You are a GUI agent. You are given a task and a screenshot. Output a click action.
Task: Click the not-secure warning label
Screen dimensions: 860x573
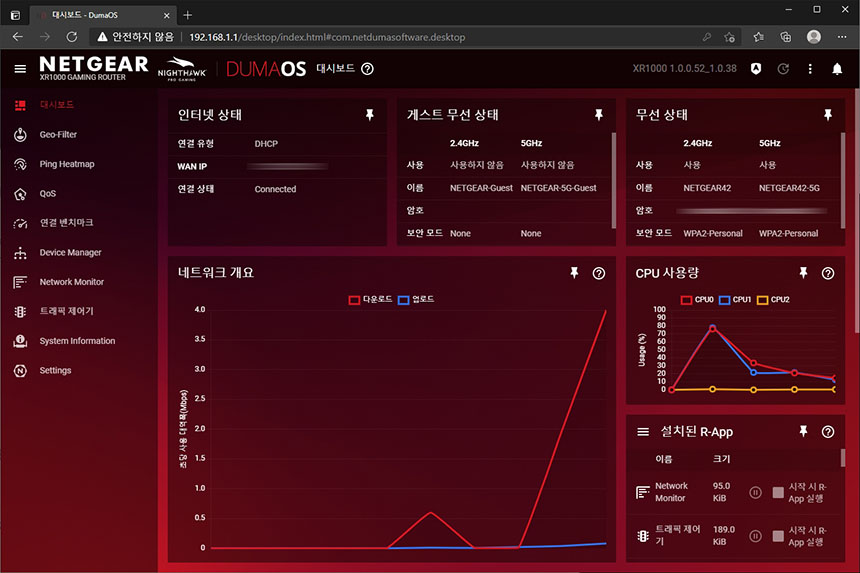click(135, 37)
